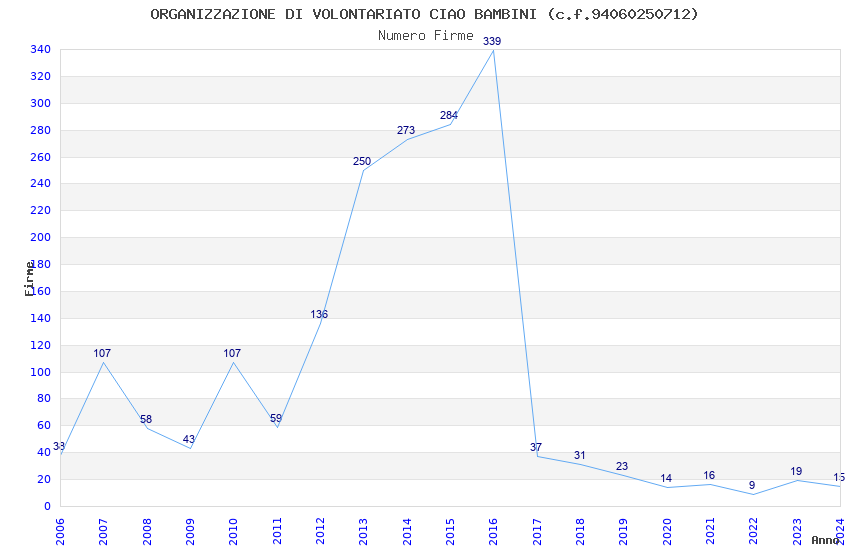Click the x-axis year 2007

pyautogui.click(x=103, y=532)
